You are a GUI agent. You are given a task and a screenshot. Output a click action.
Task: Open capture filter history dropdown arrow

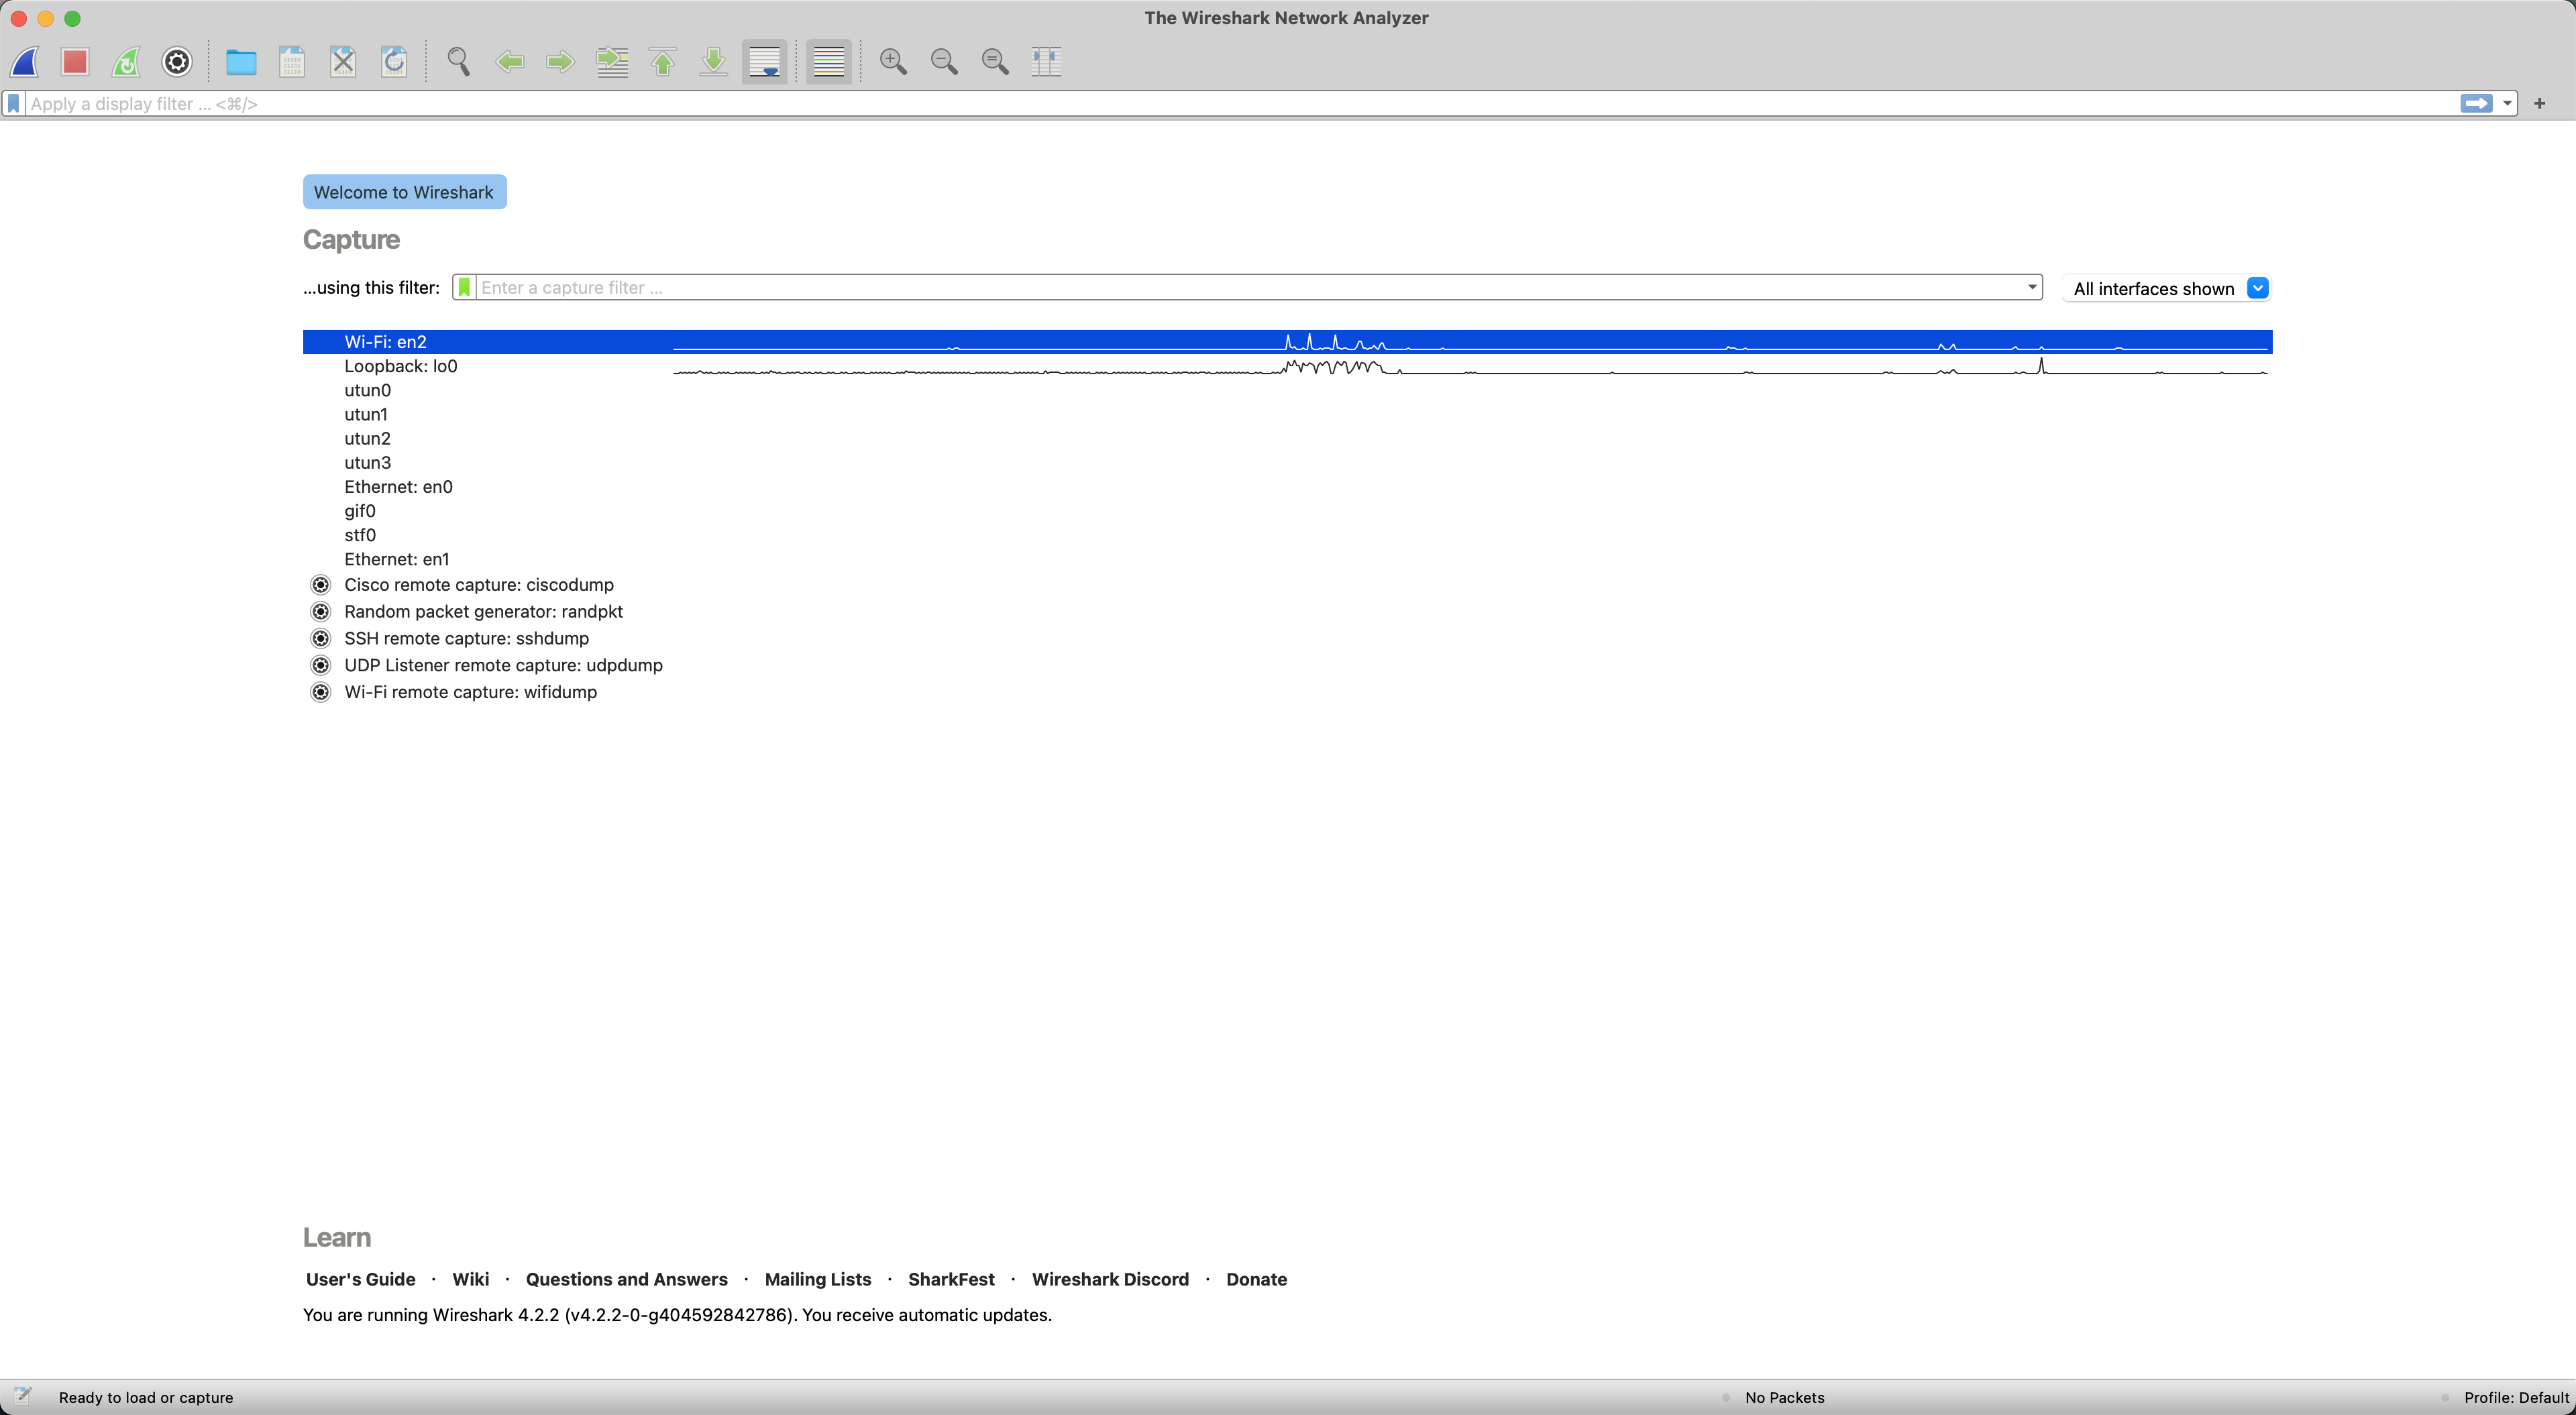click(2032, 287)
